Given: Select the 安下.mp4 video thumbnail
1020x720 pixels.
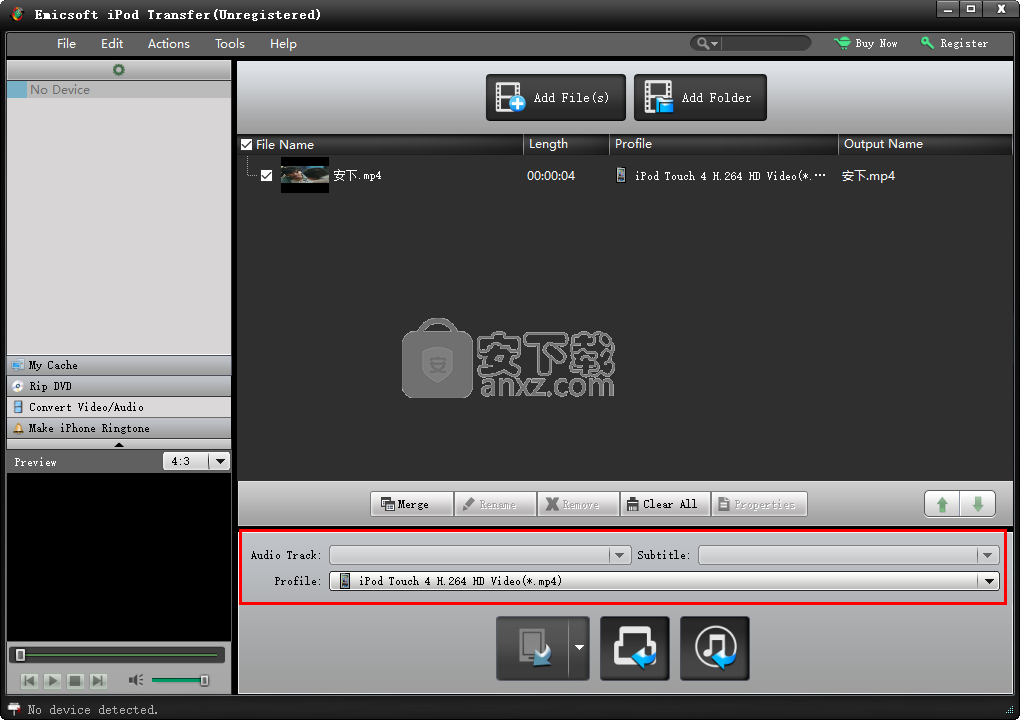Looking at the screenshot, I should (x=304, y=175).
